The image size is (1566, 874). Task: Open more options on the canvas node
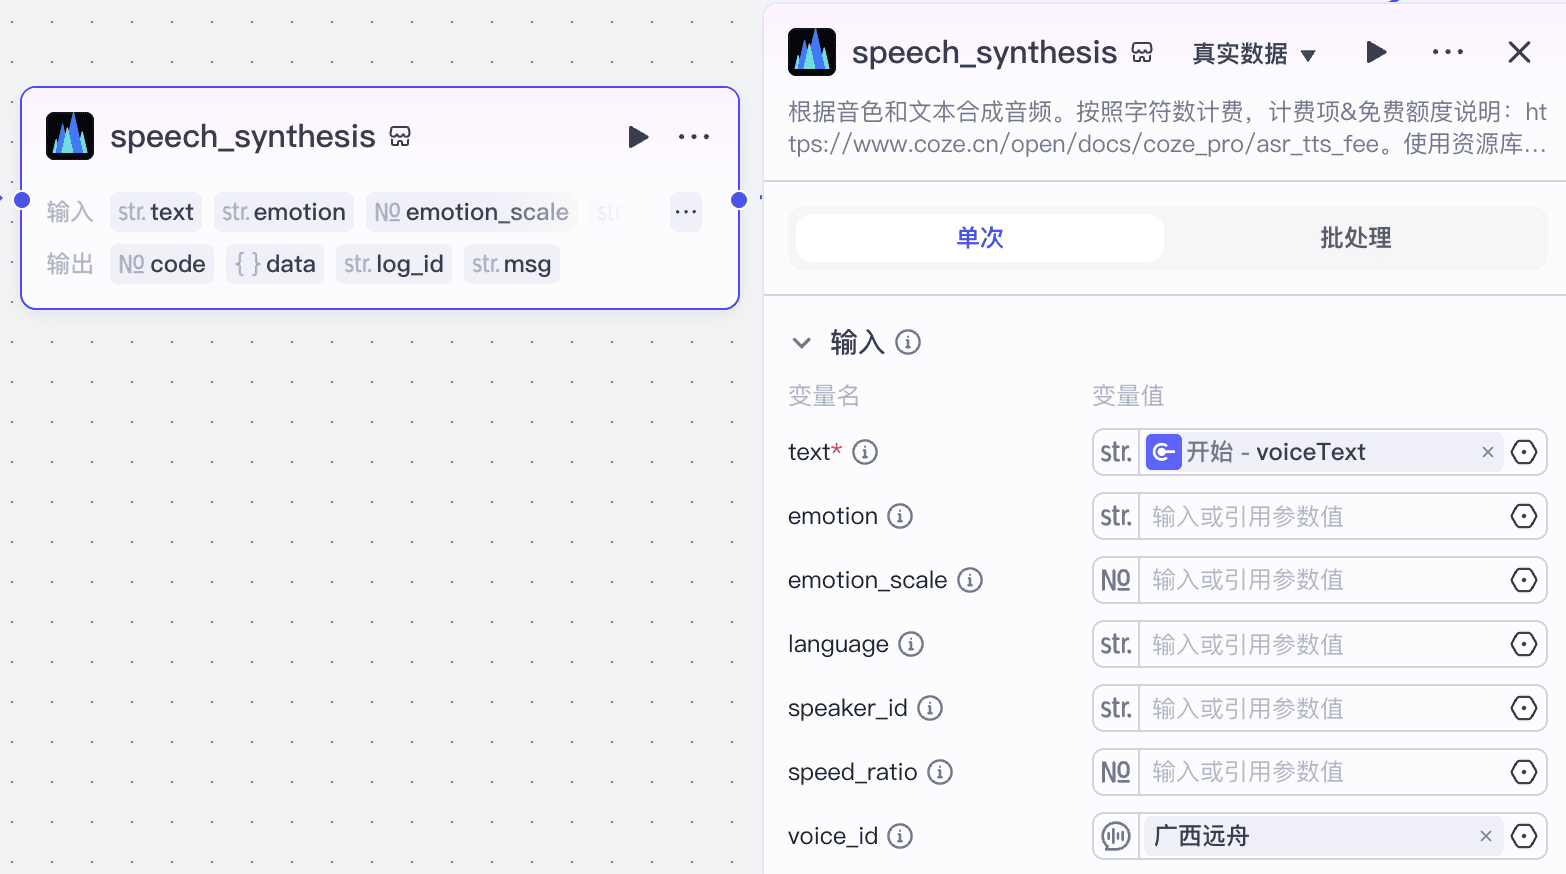(x=694, y=137)
